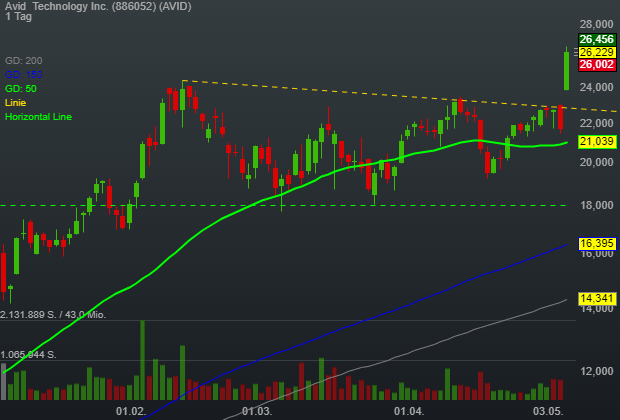Screen dimensions: 620x420
Task: Click the 20,000 price axis label
Action: click(x=596, y=162)
